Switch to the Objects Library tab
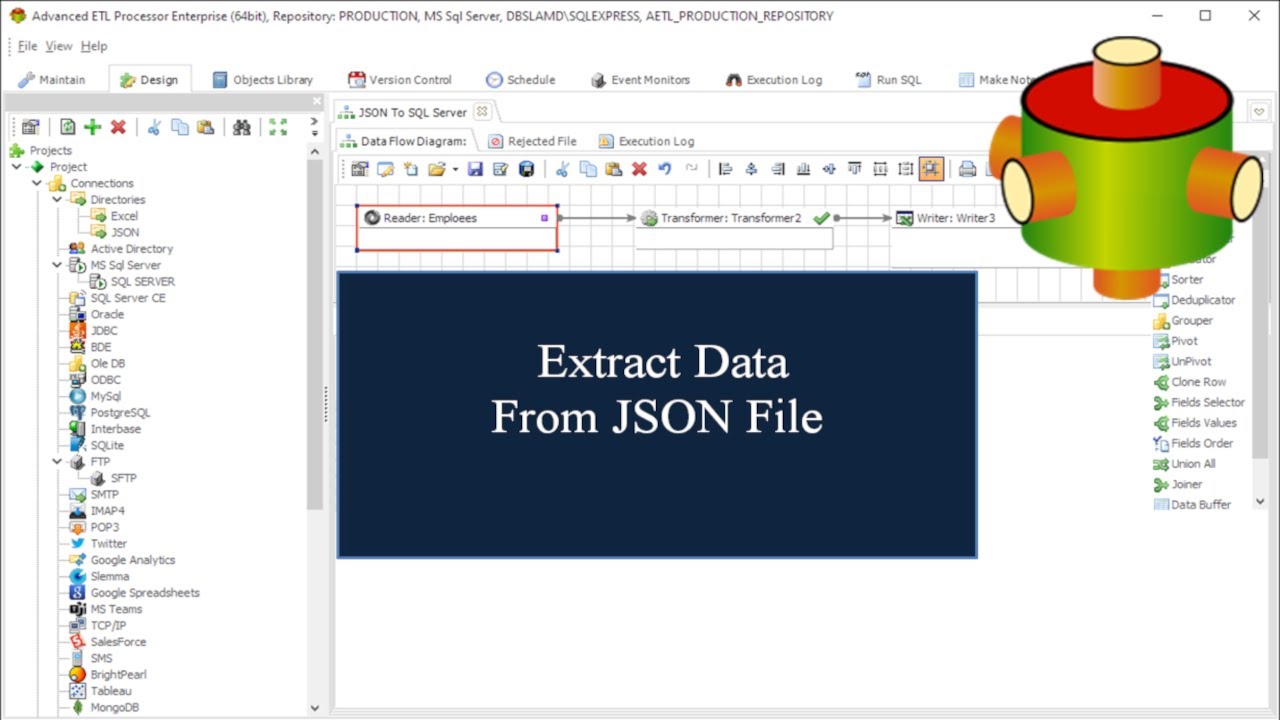Screen dimensions: 1280x720 262,80
